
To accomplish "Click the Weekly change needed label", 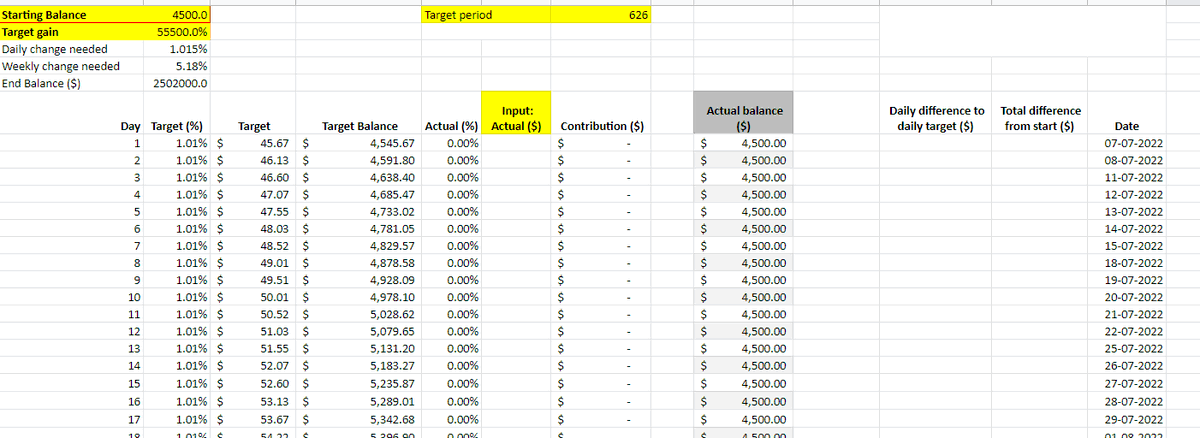I will [x=61, y=66].
